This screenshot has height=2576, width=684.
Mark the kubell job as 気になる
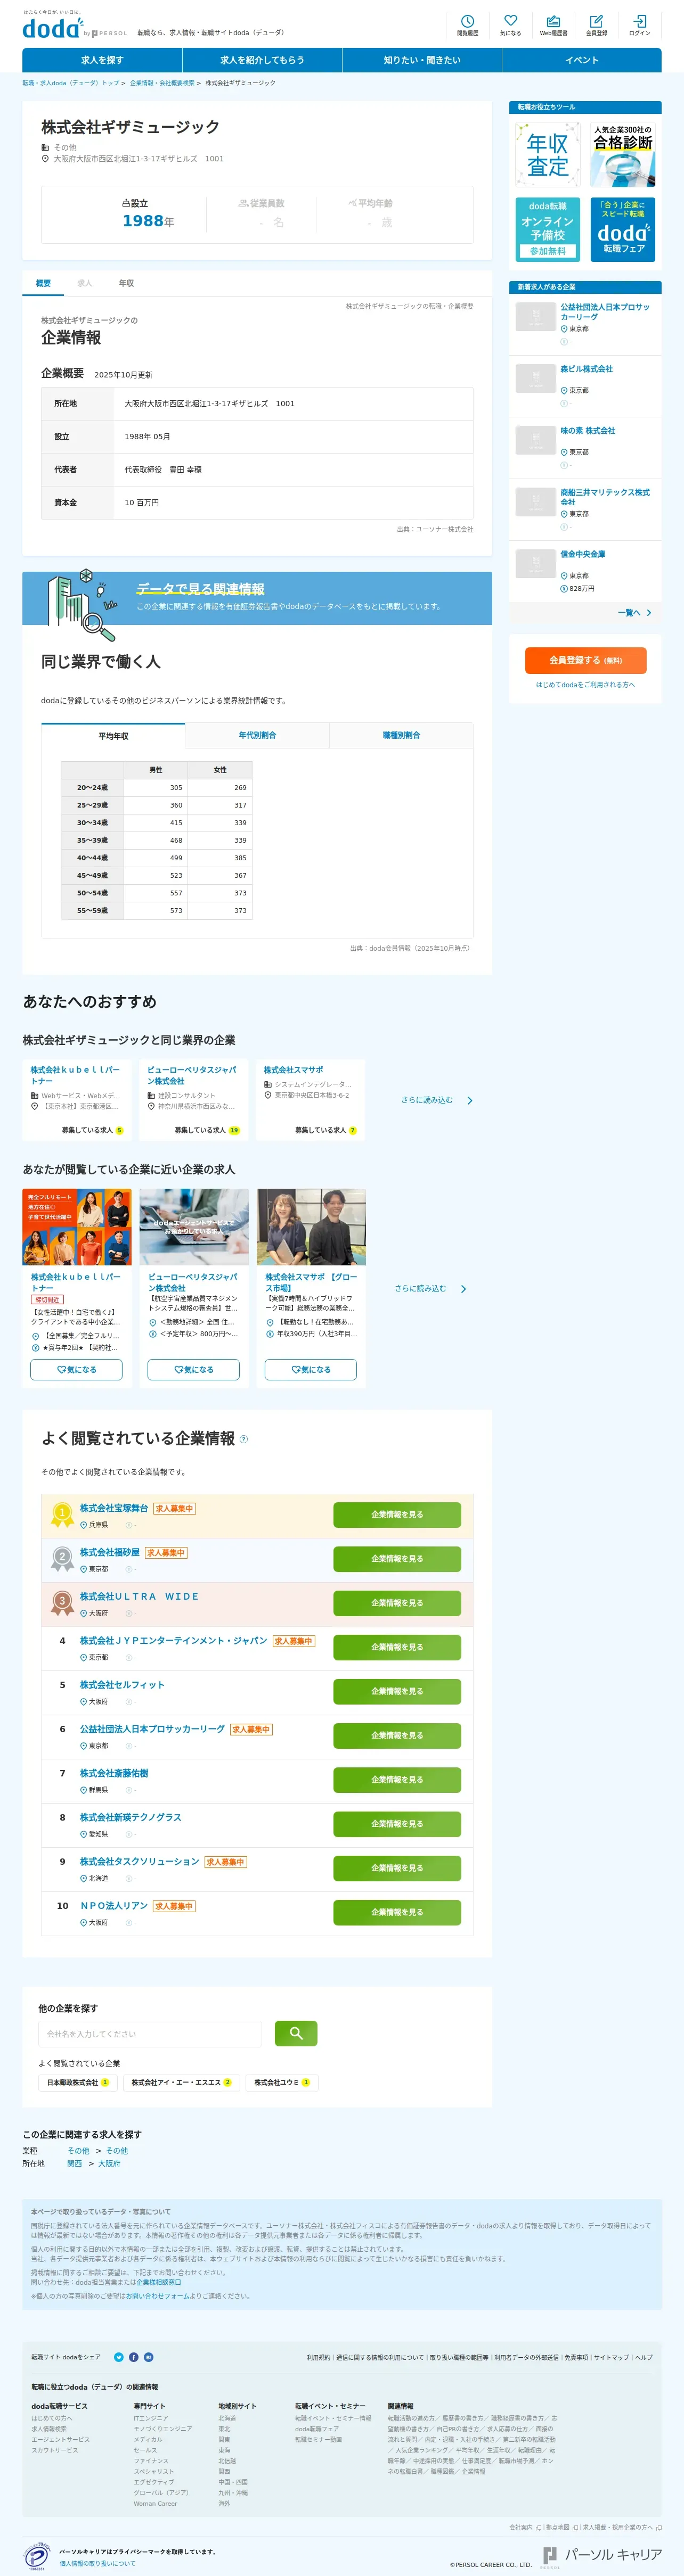click(77, 1370)
